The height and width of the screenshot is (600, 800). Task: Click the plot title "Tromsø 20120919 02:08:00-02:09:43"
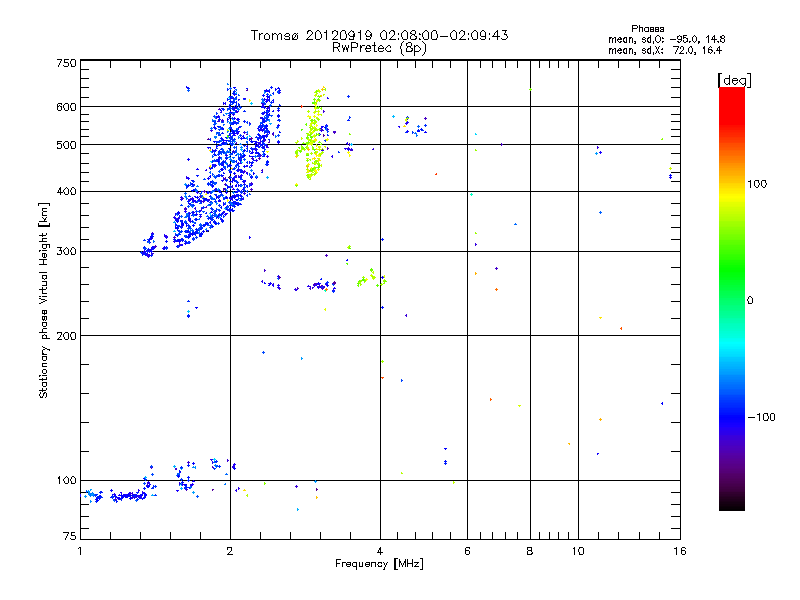pyautogui.click(x=379, y=35)
